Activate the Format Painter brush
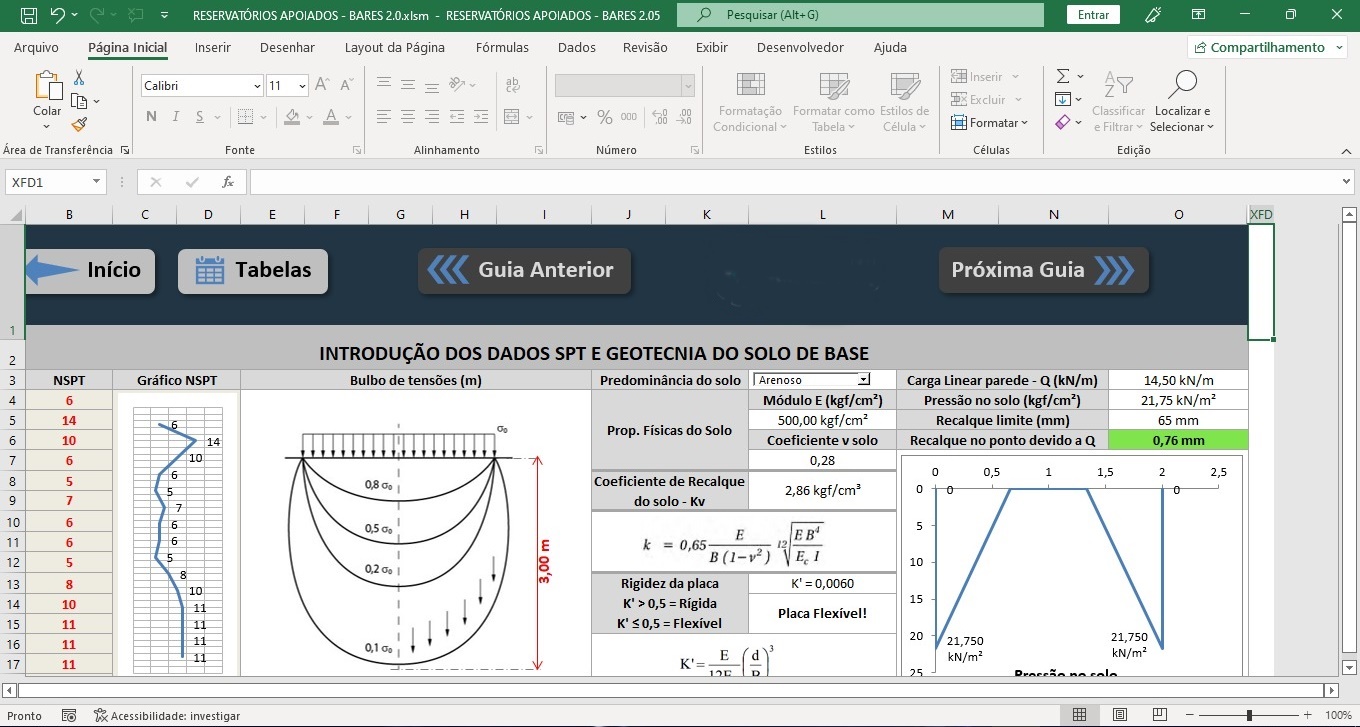 pos(79,124)
